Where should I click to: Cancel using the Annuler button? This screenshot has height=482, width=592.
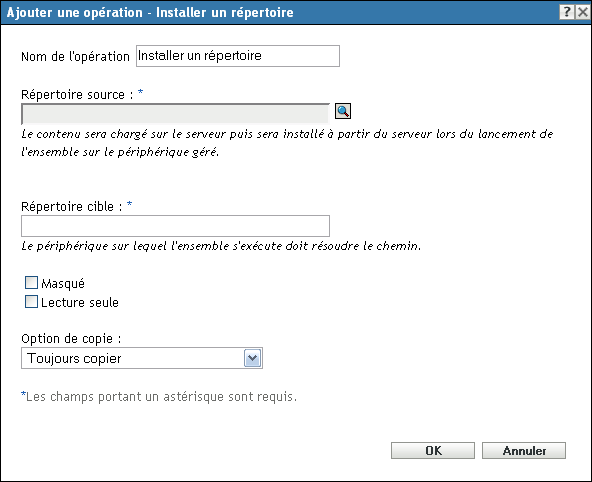click(x=524, y=451)
